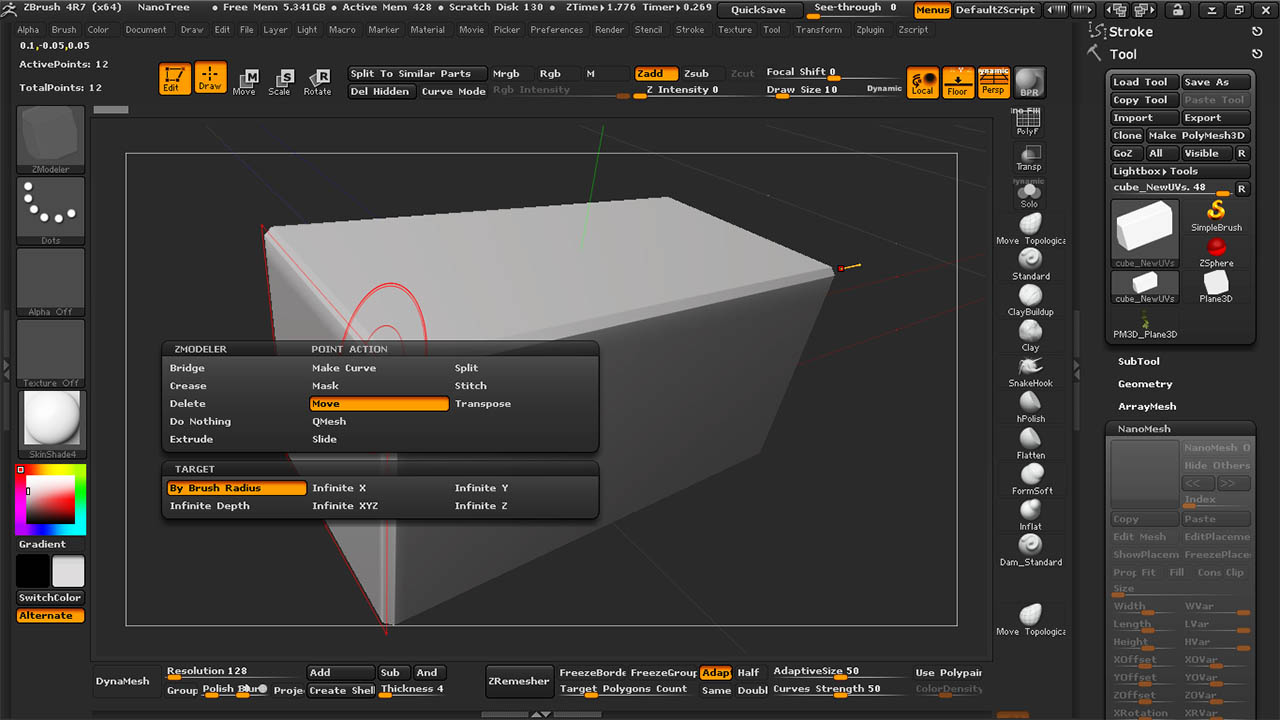Screen dimensions: 1280x720
Task: Open the Dots stroke selector
Action: (x=51, y=210)
